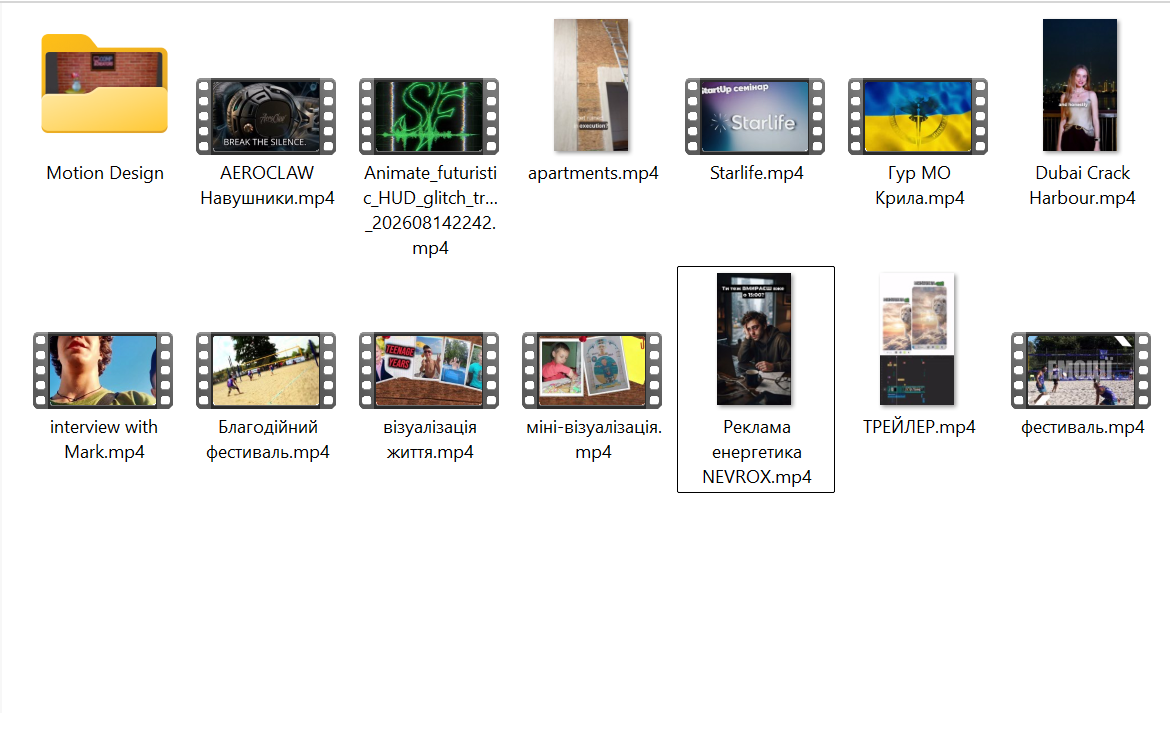This screenshot has width=1170, height=750.
Task: Select the Благодійний фестиваль video thumbnail
Action: 266,370
